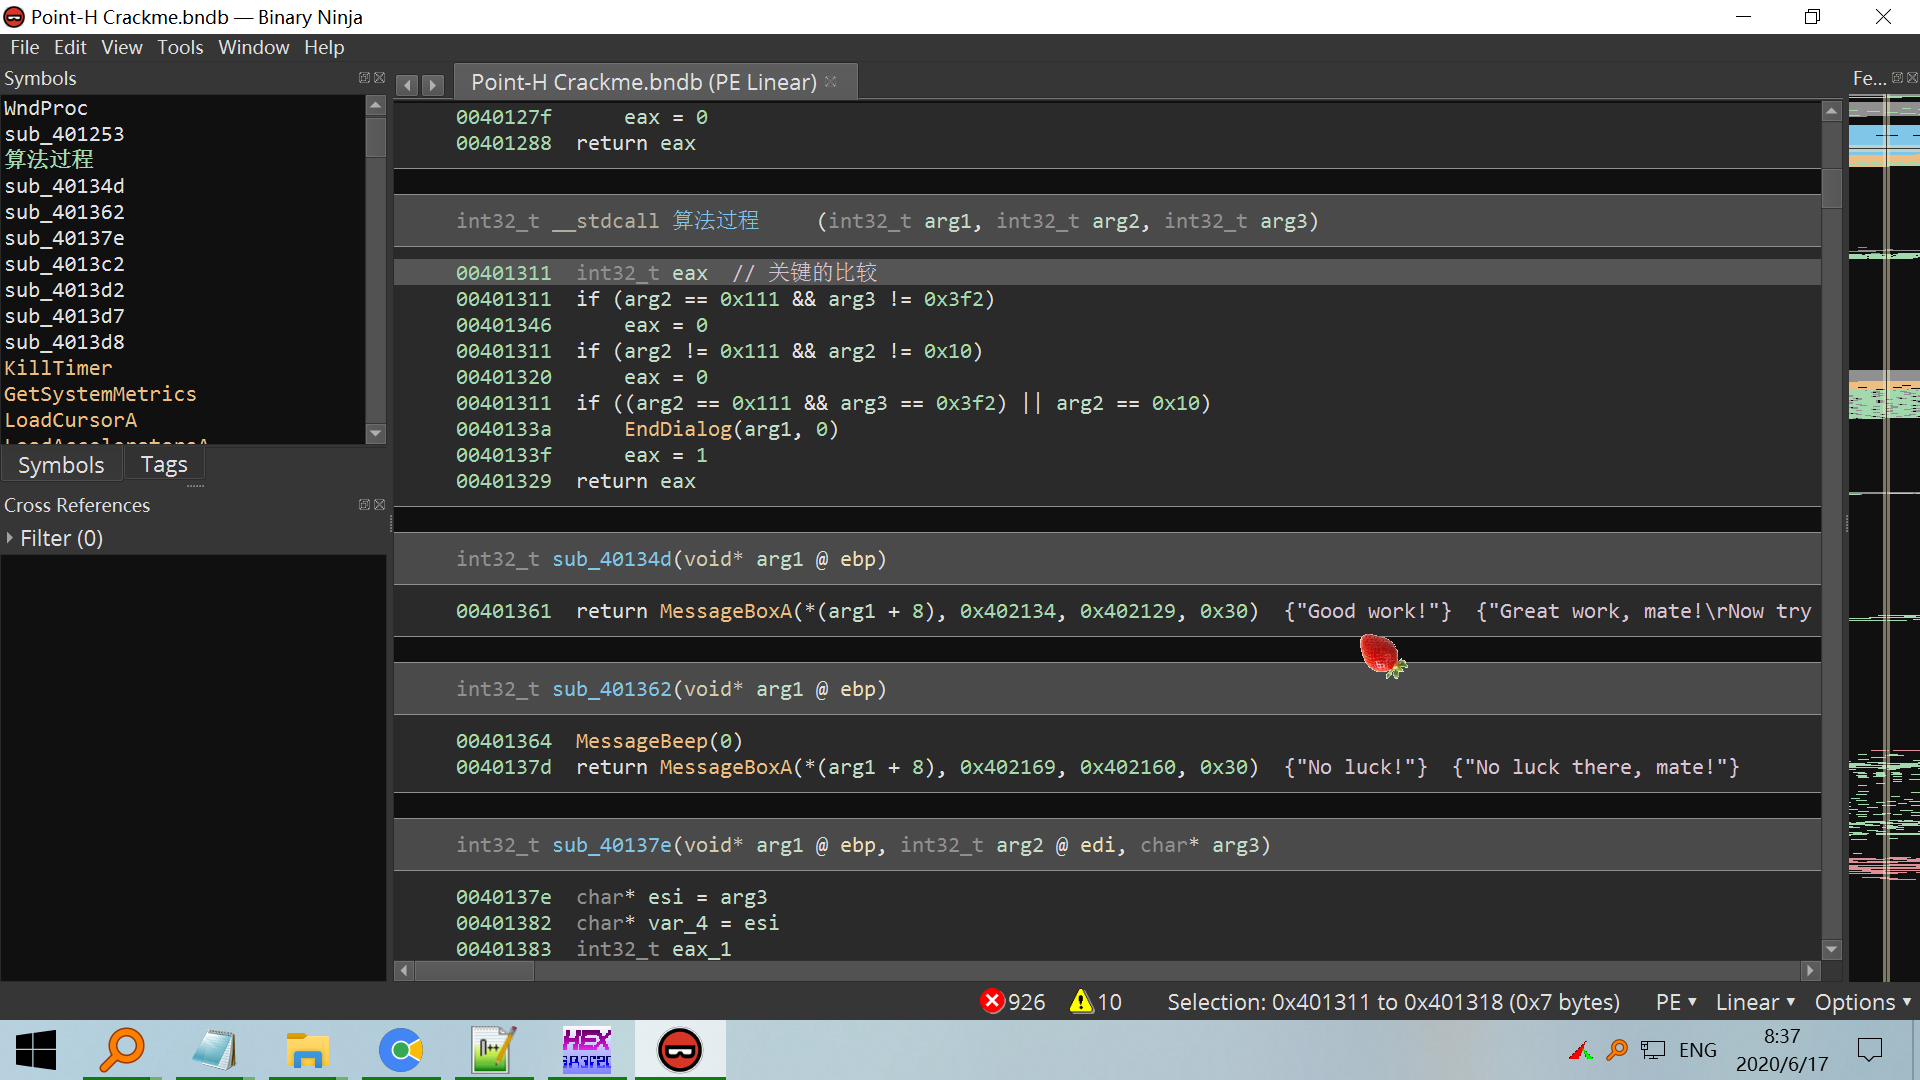1920x1080 pixels.
Task: Click the symbols list scroll down arrow
Action: [x=376, y=434]
